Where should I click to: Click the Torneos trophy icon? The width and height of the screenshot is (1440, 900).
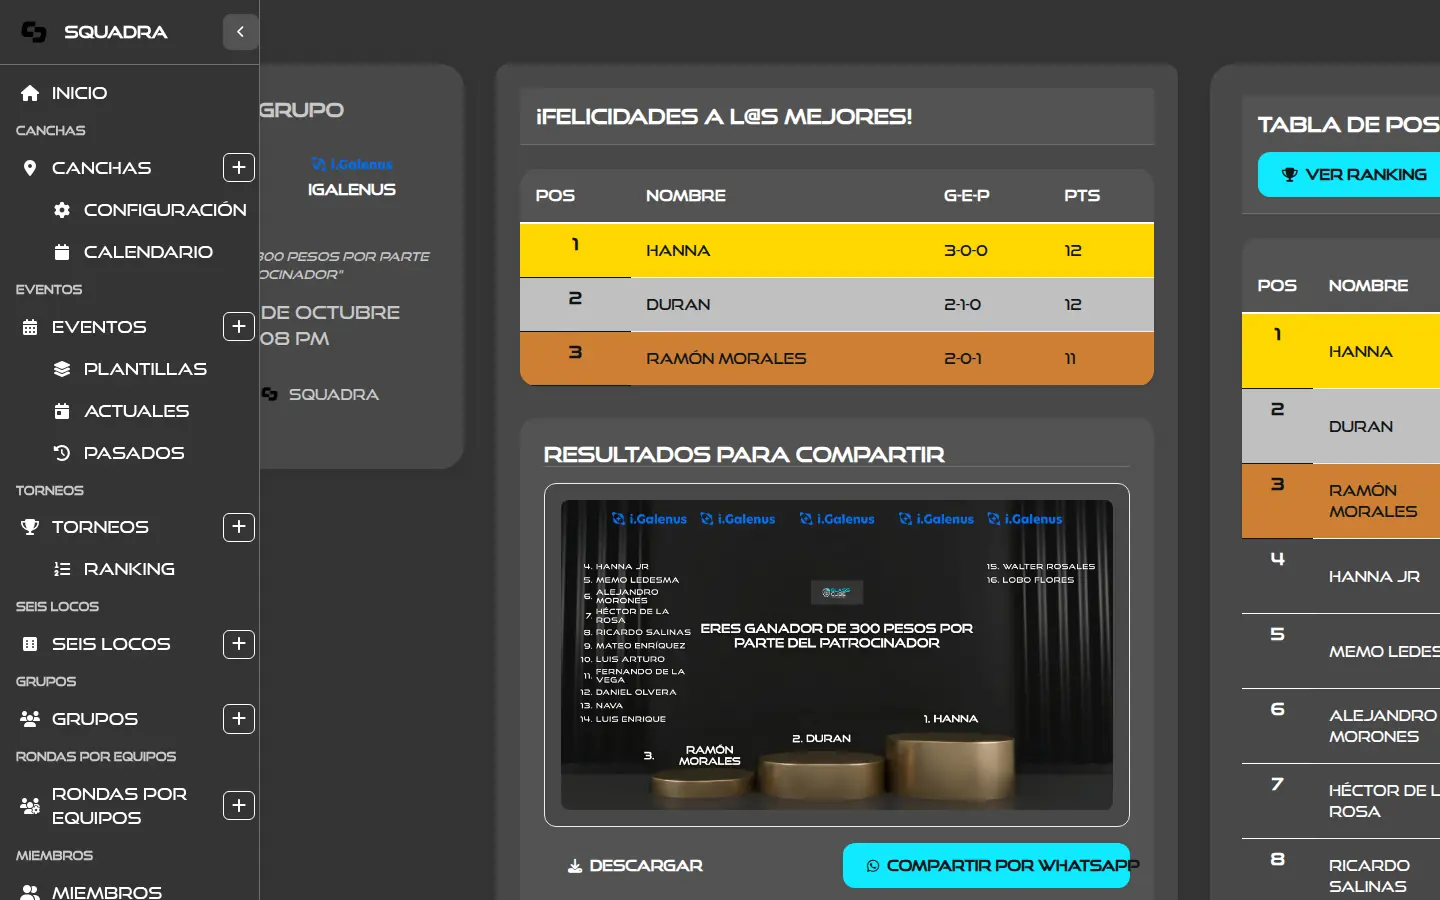pos(30,527)
